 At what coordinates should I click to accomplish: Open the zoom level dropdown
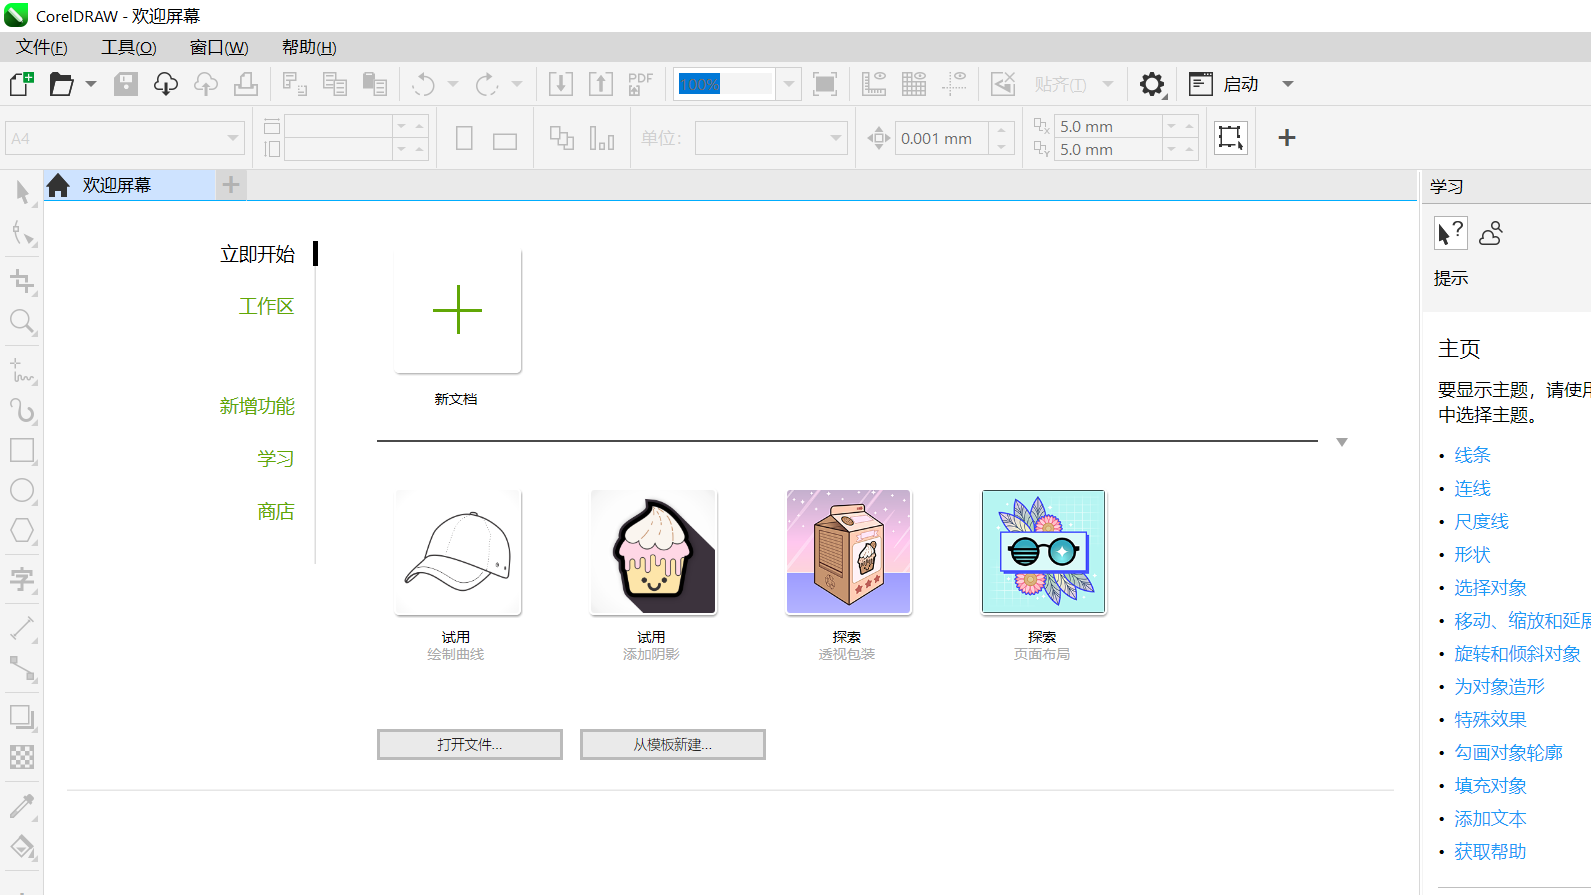(789, 84)
